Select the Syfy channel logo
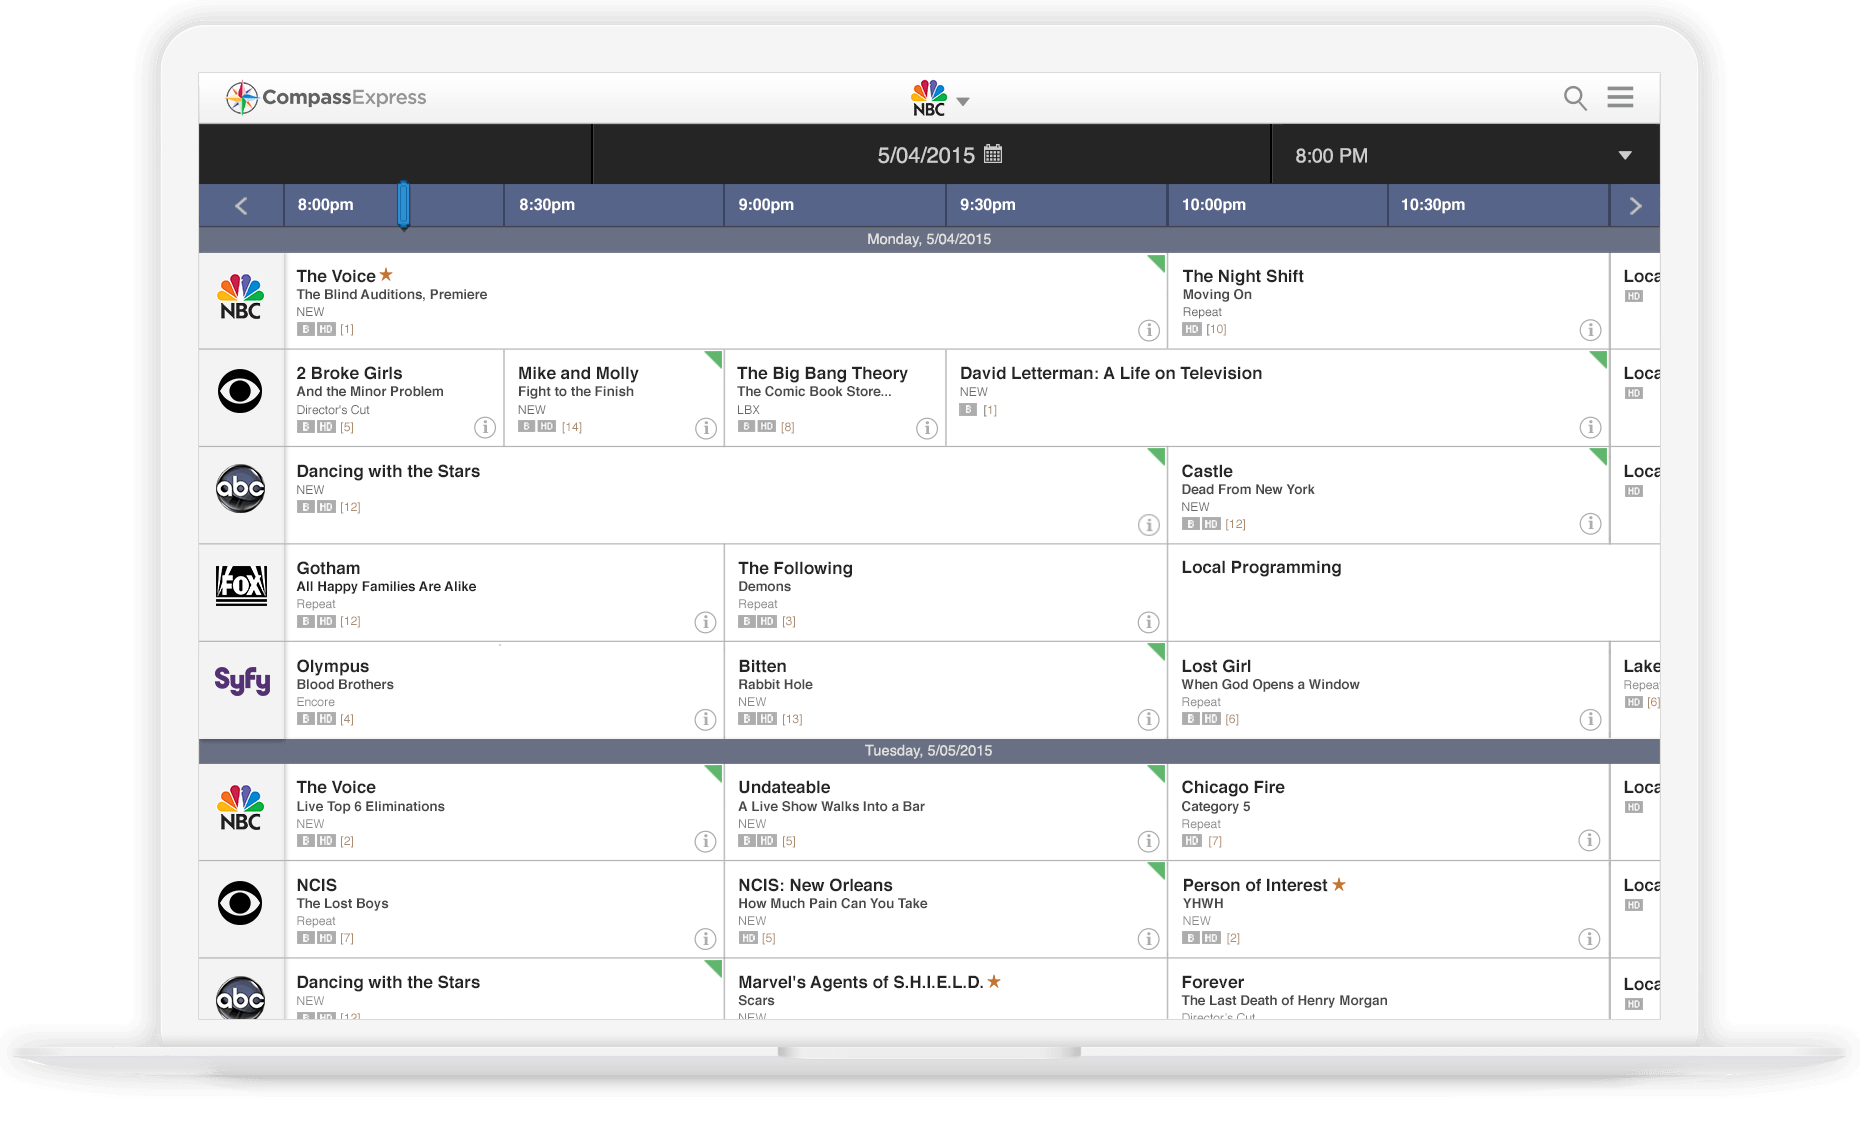 point(240,682)
